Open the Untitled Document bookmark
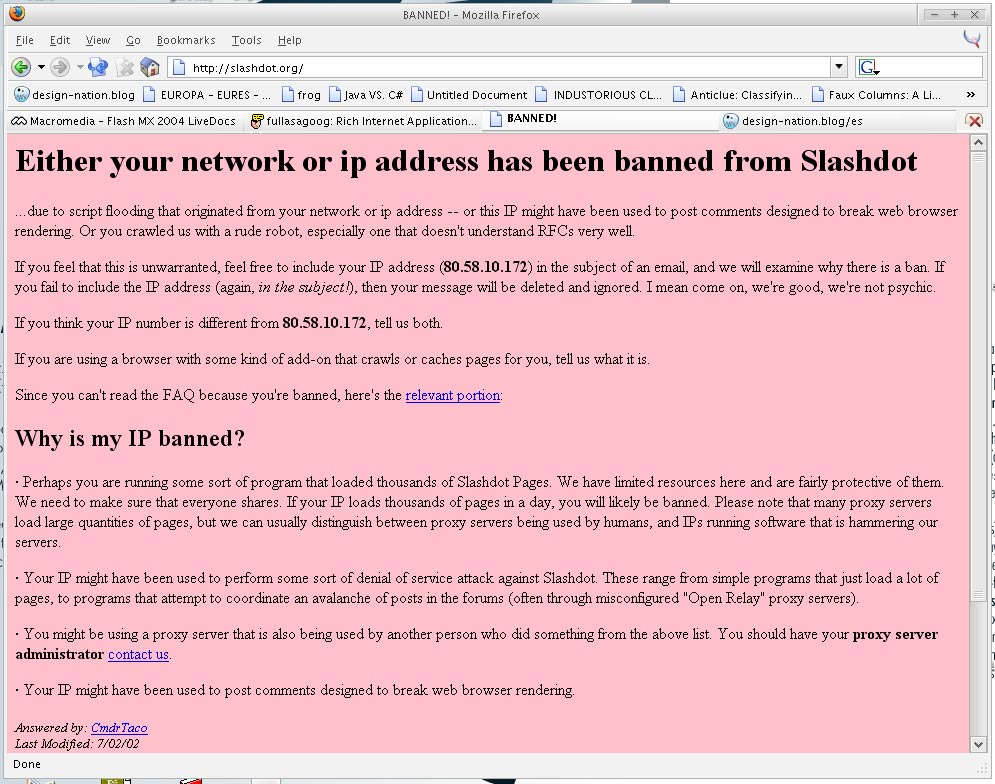The image size is (995, 784). [x=469, y=95]
